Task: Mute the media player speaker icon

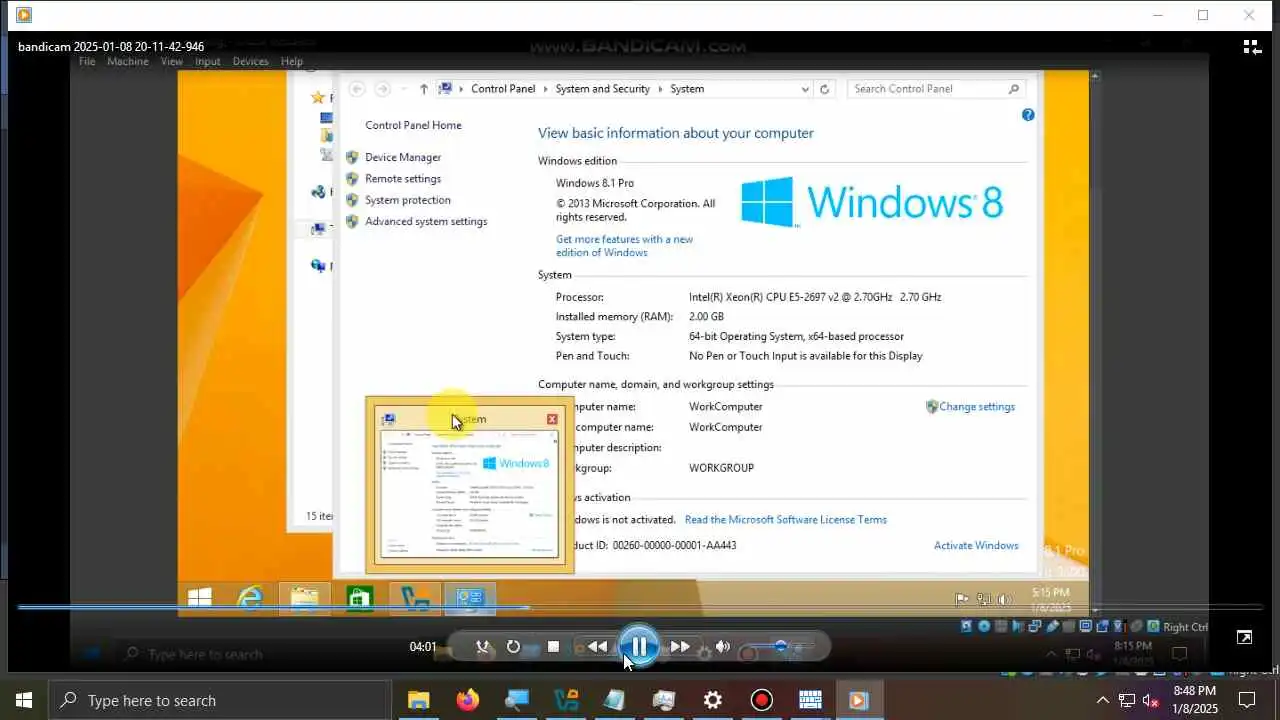Action: click(x=722, y=647)
